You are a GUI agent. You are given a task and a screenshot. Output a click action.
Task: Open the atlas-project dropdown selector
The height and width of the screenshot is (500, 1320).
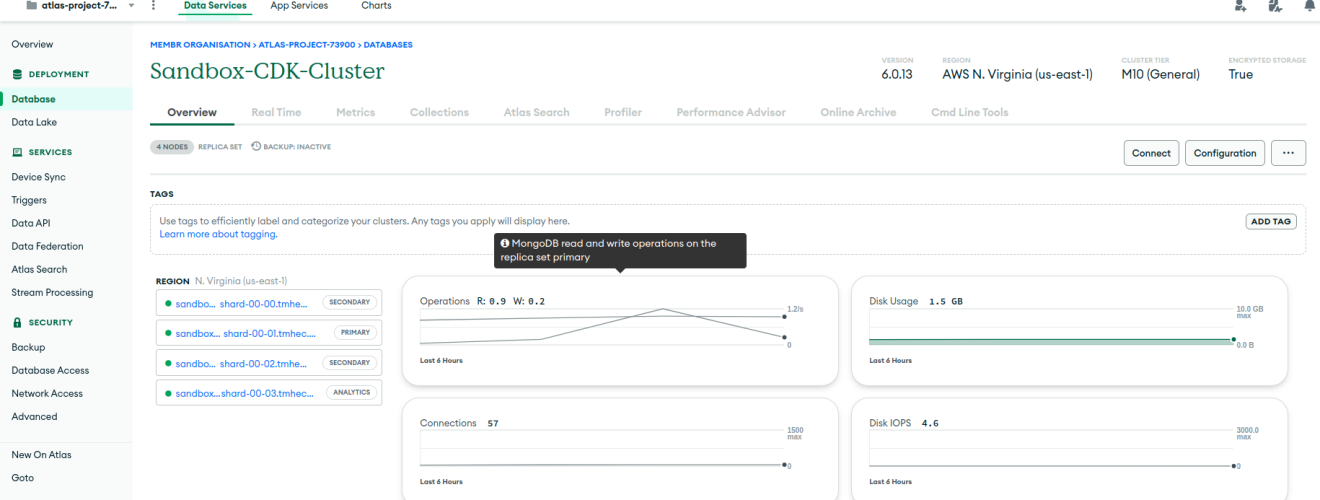click(82, 6)
